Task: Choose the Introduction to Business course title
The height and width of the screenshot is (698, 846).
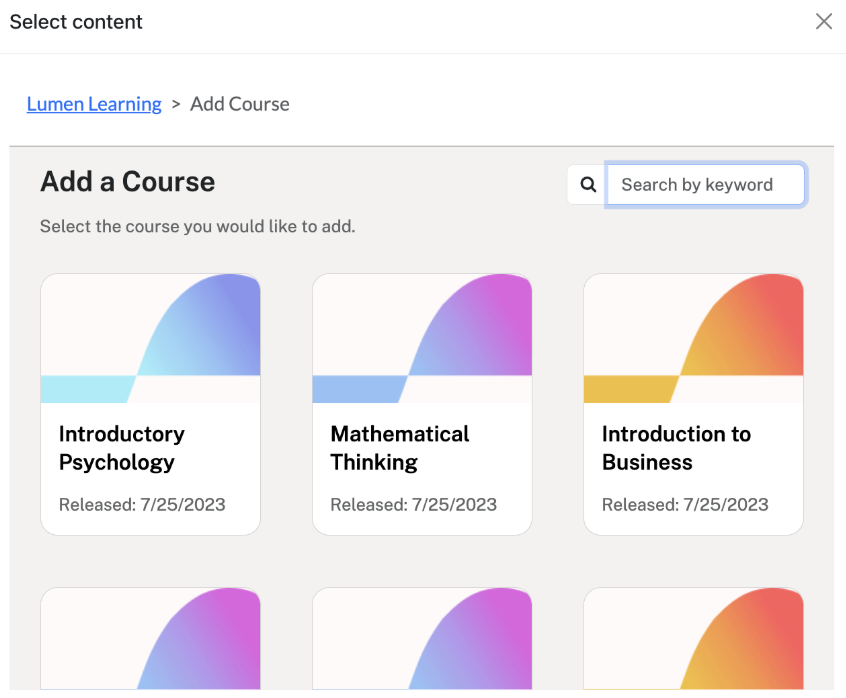Action: [x=676, y=448]
